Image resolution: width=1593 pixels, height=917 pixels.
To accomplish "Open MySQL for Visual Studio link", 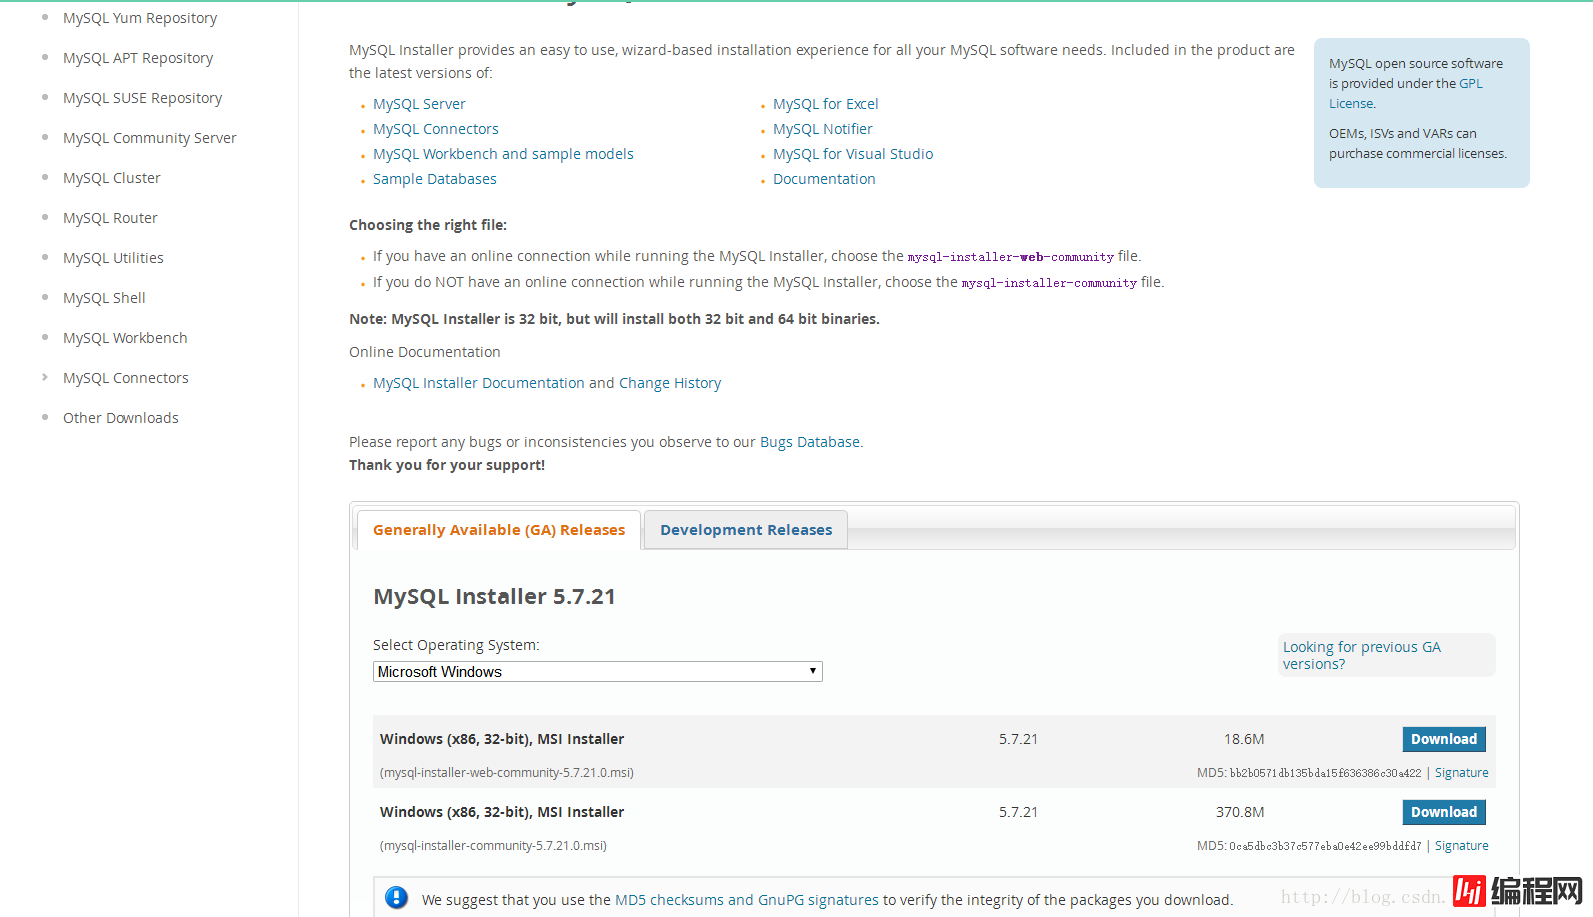I will click(x=853, y=154).
